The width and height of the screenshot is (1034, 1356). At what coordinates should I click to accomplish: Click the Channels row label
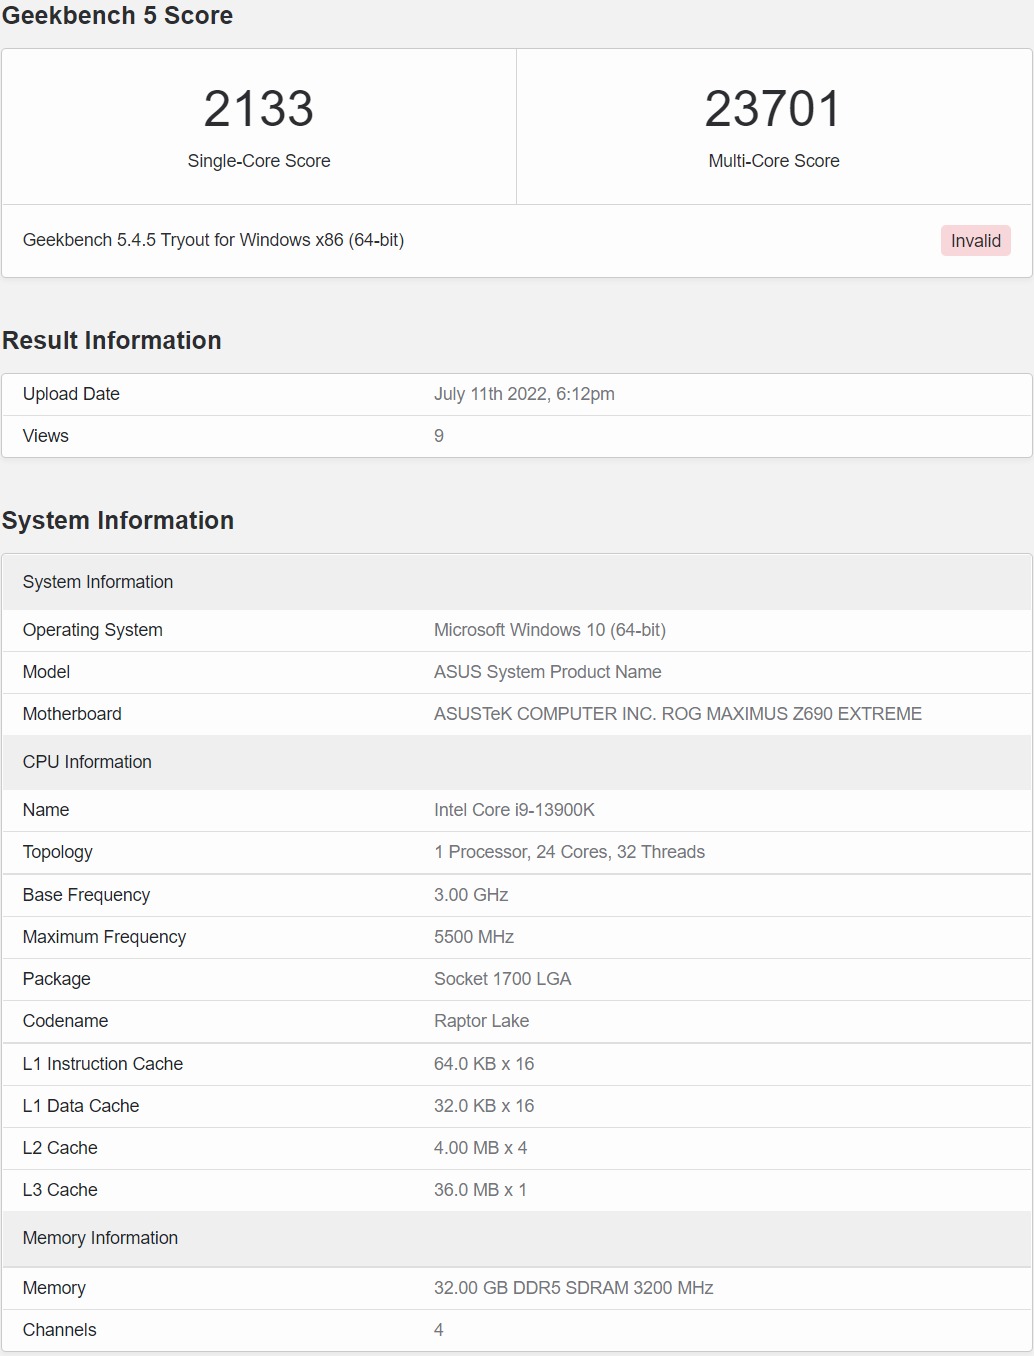click(x=60, y=1330)
